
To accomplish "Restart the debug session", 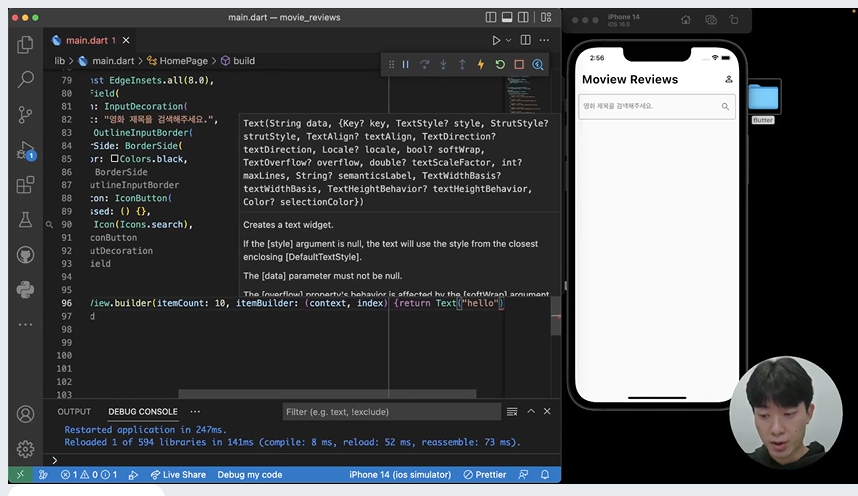I will [500, 65].
